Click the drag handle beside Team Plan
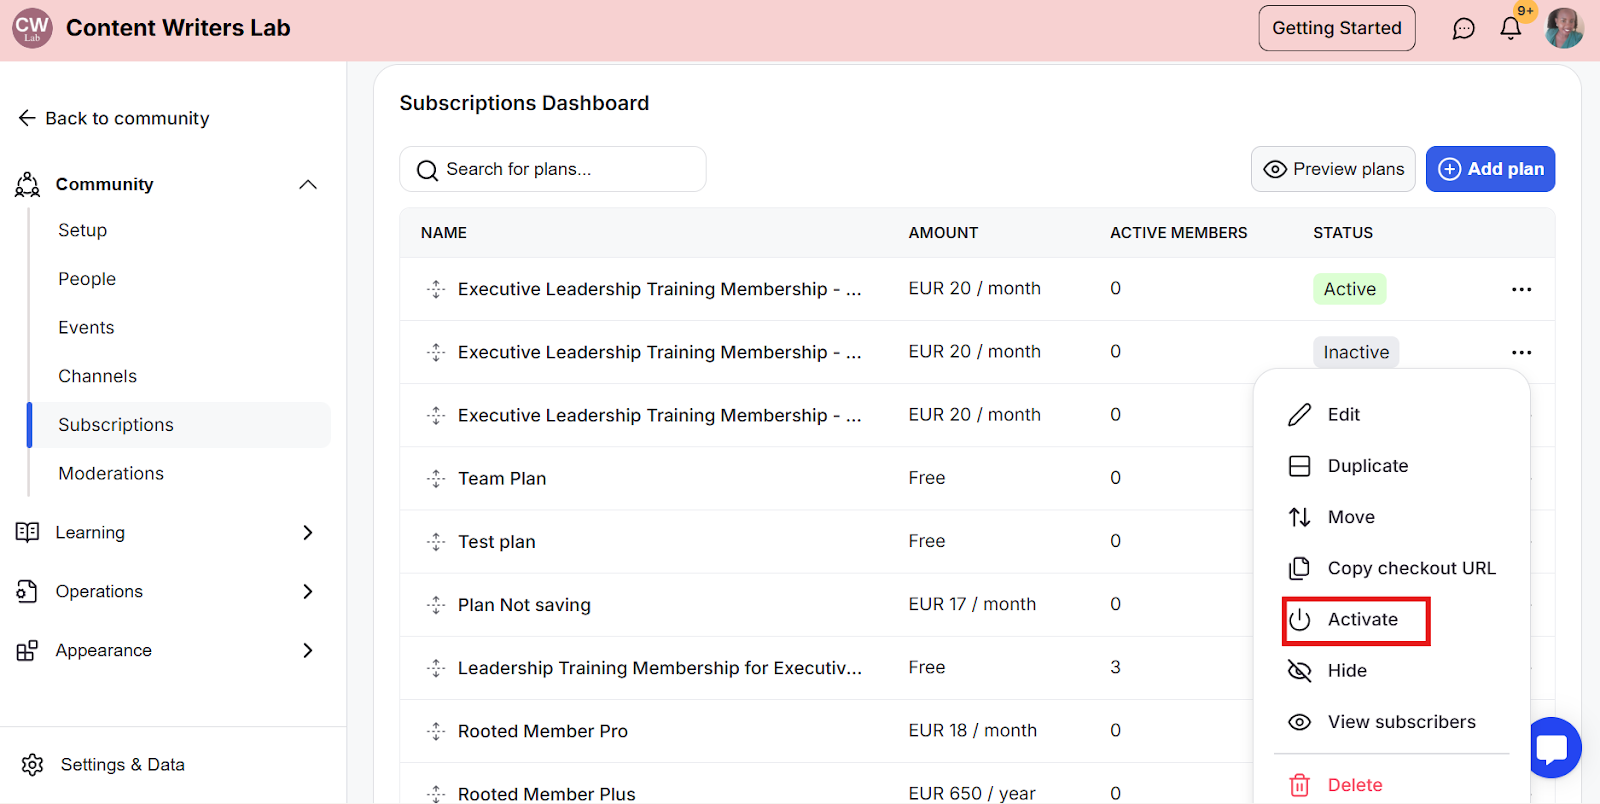 pos(436,479)
